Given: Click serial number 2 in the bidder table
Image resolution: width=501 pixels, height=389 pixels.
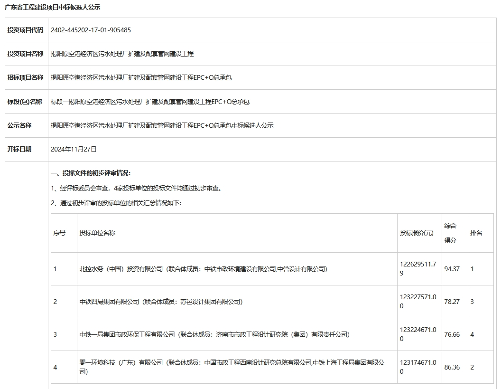Looking at the screenshot, I should pos(55,301).
